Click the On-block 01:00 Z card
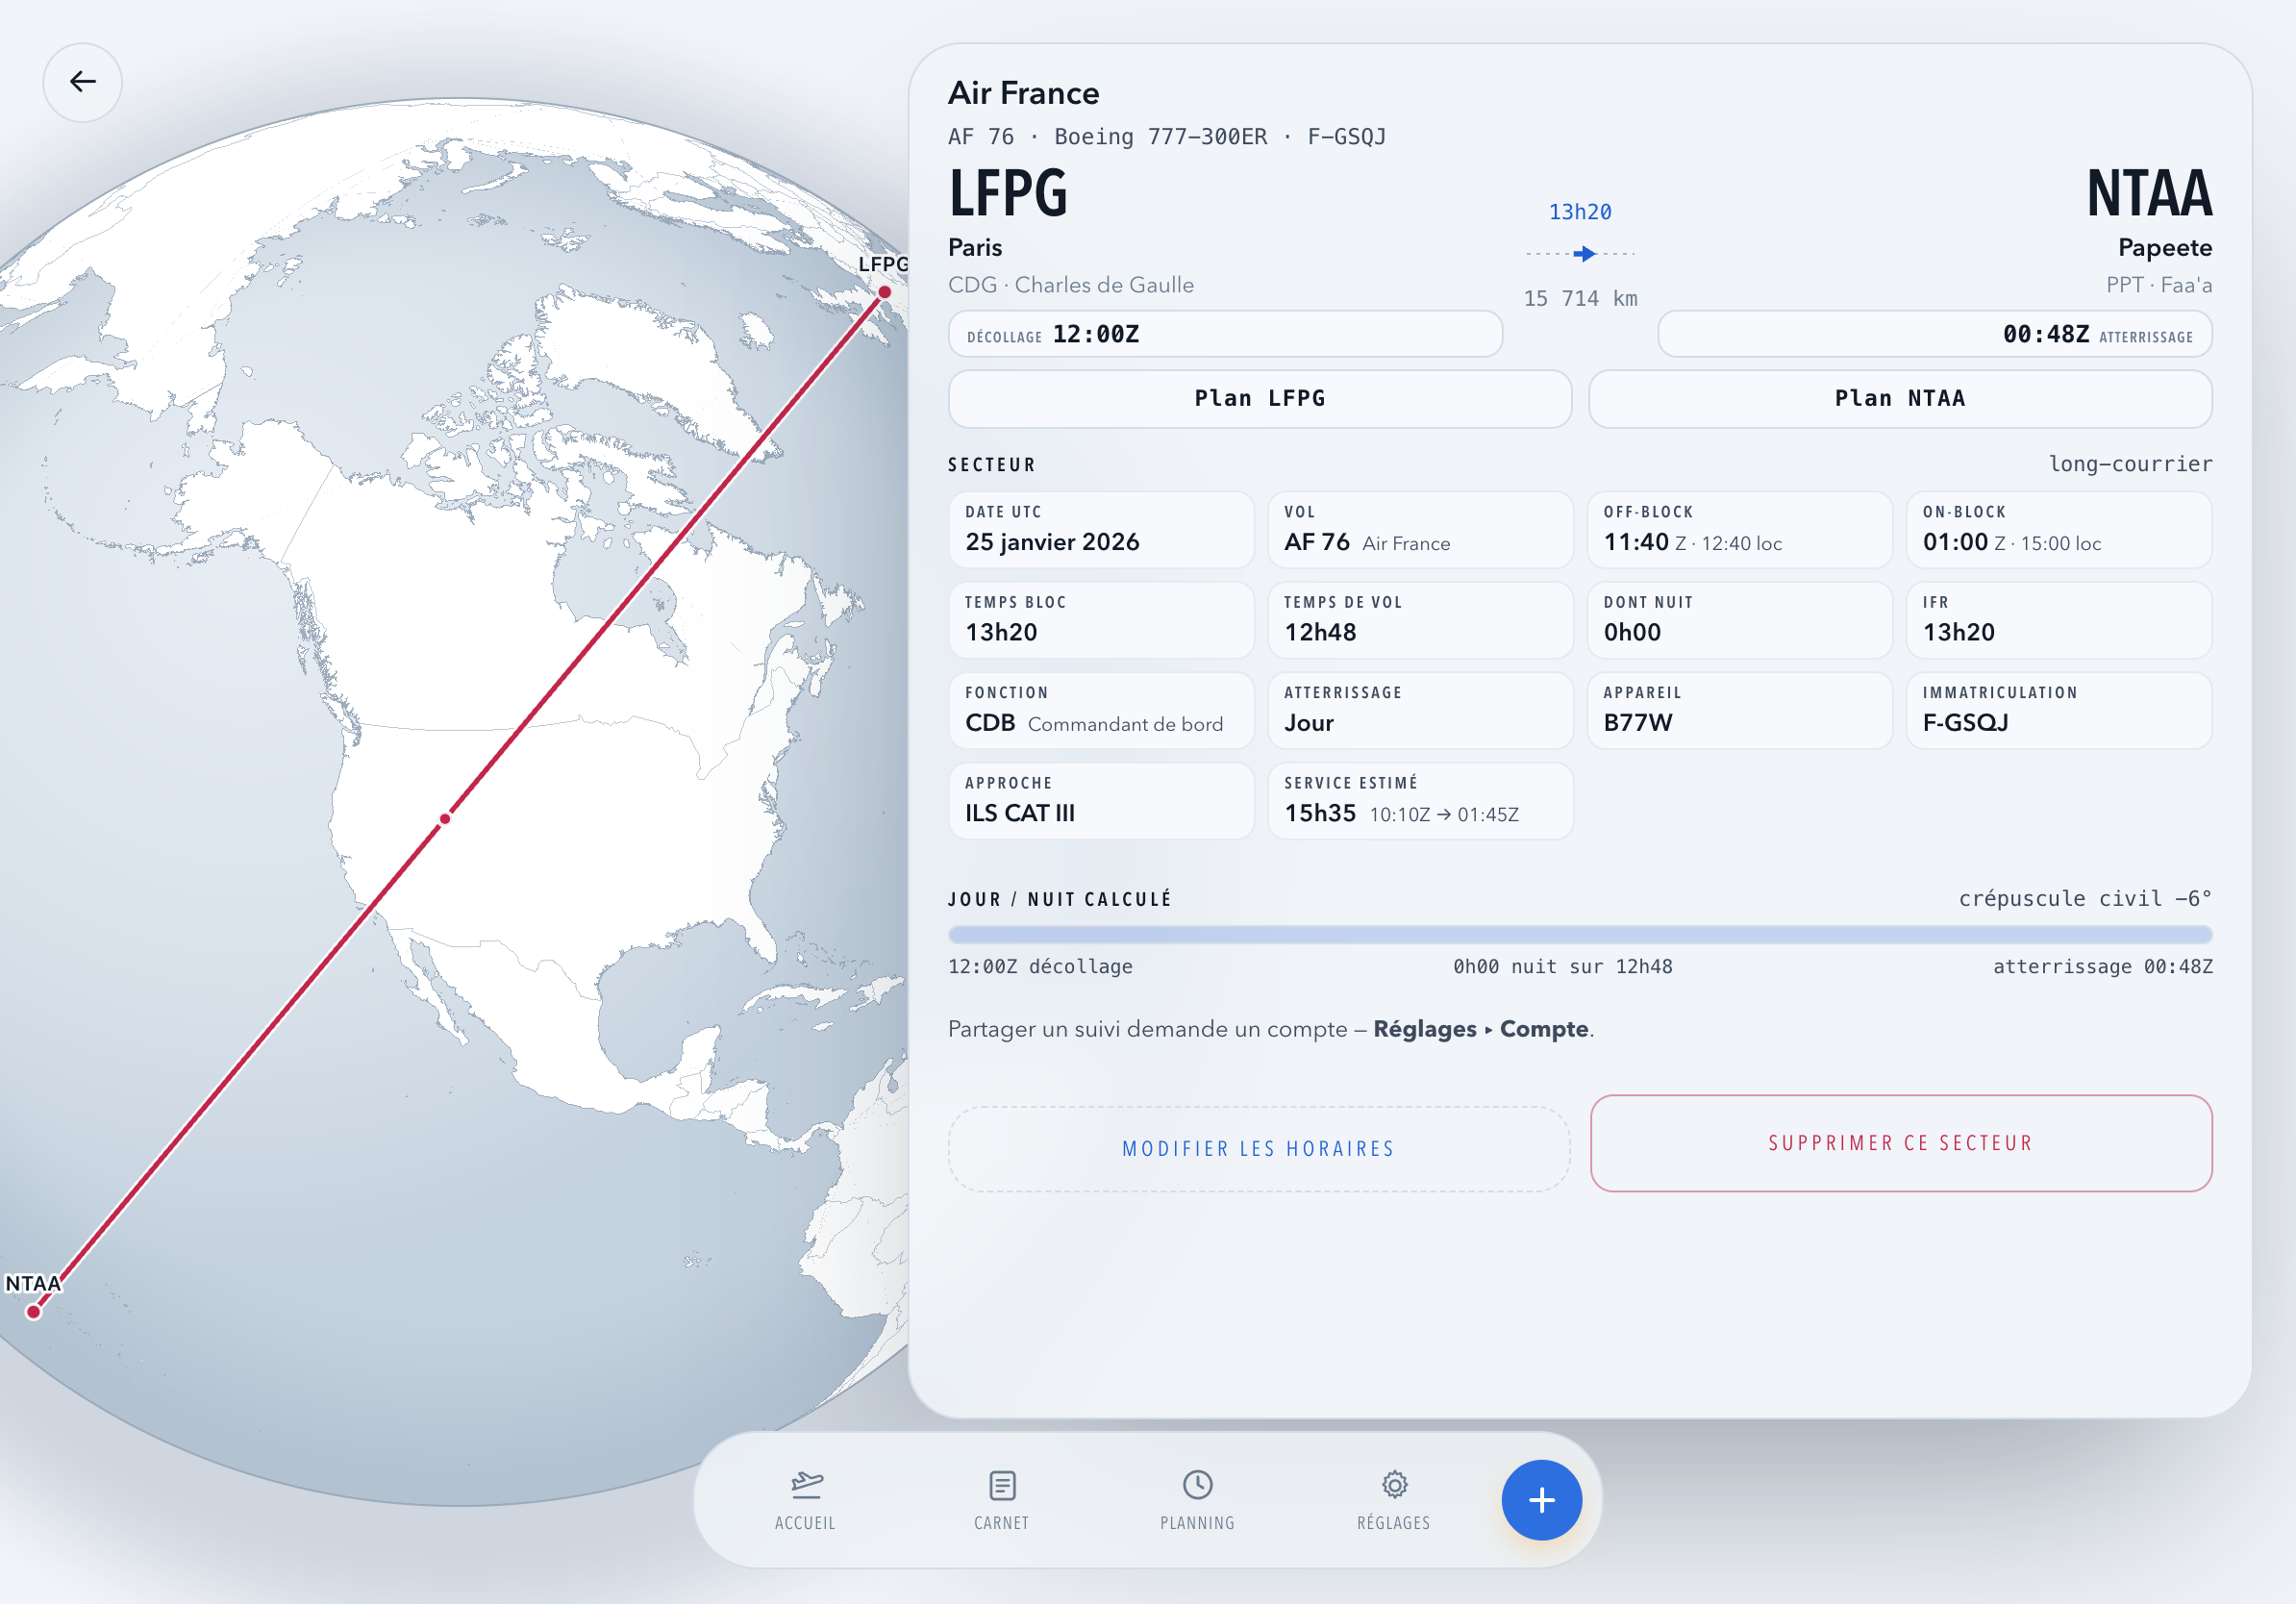2296x1604 pixels. pos(2058,529)
